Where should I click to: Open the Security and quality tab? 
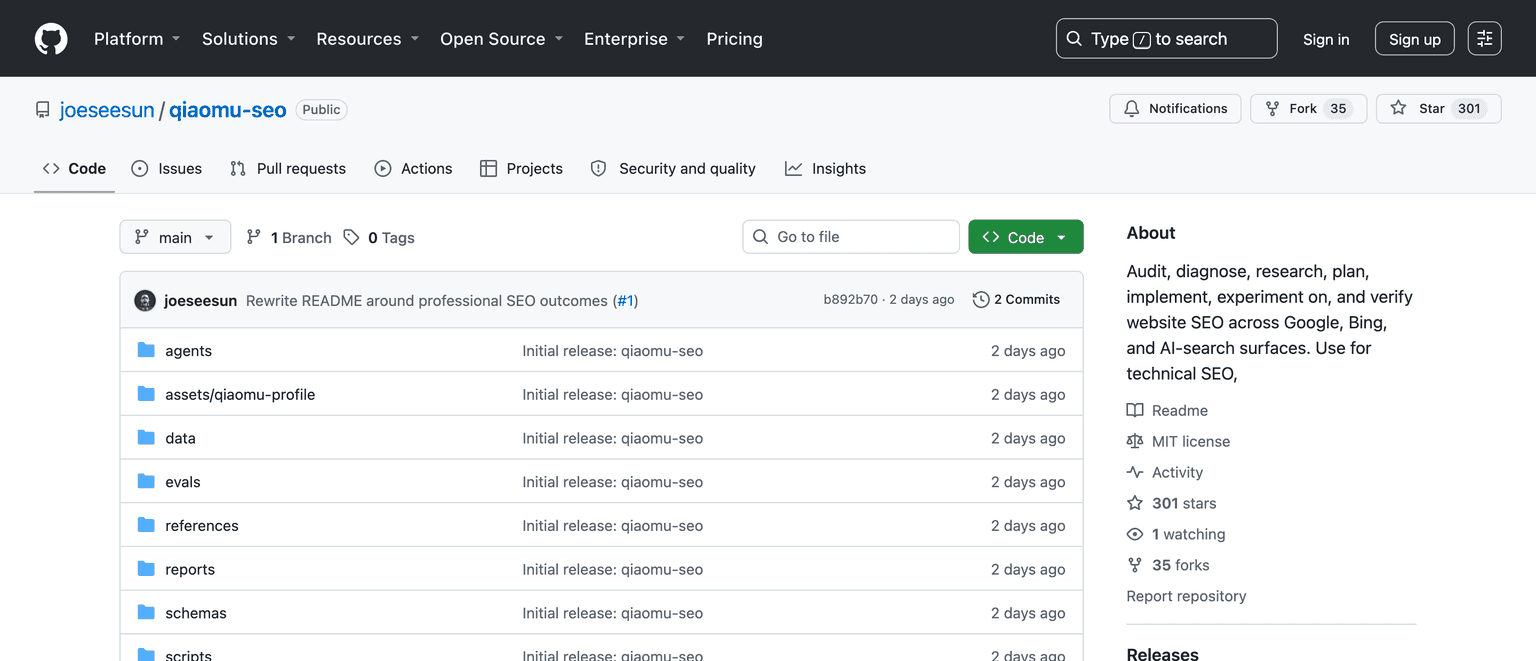pos(673,169)
